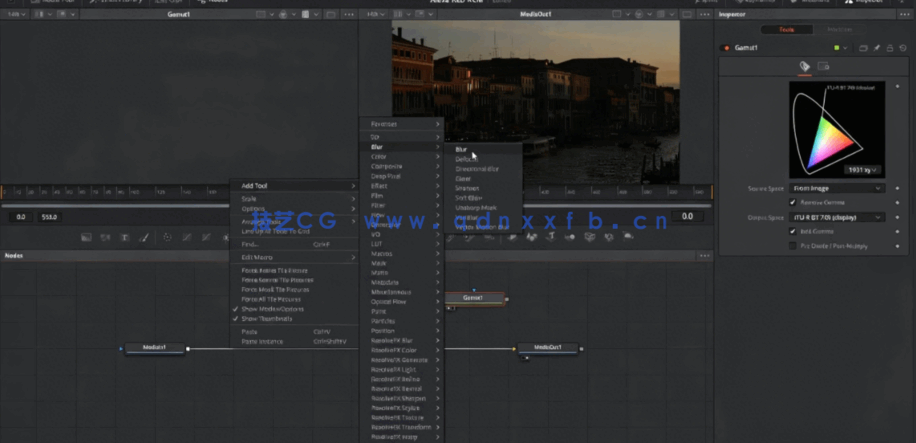Expand the Composite submenu
The image size is (916, 443).
(402, 167)
